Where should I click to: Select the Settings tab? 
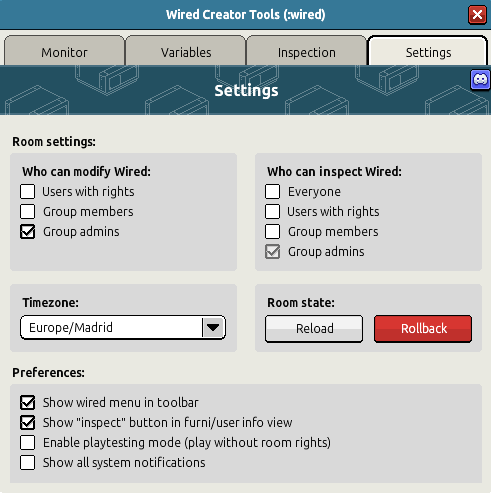(428, 52)
